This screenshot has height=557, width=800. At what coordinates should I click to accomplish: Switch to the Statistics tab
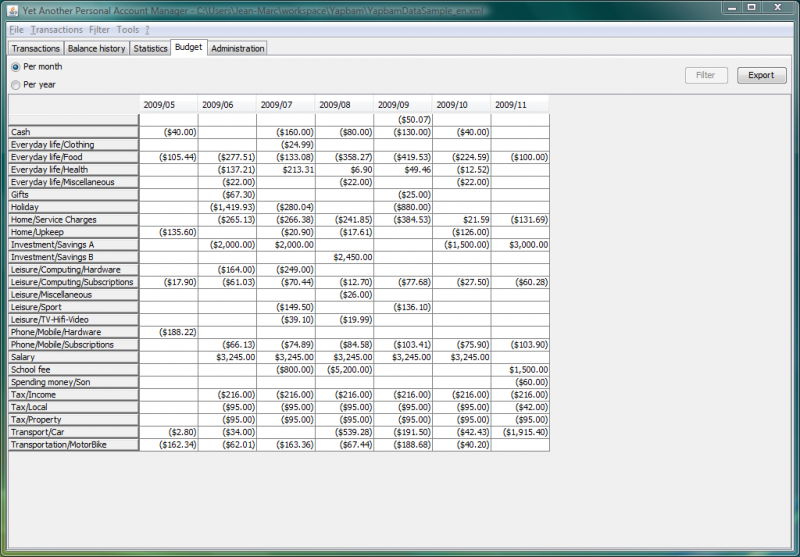tap(150, 48)
